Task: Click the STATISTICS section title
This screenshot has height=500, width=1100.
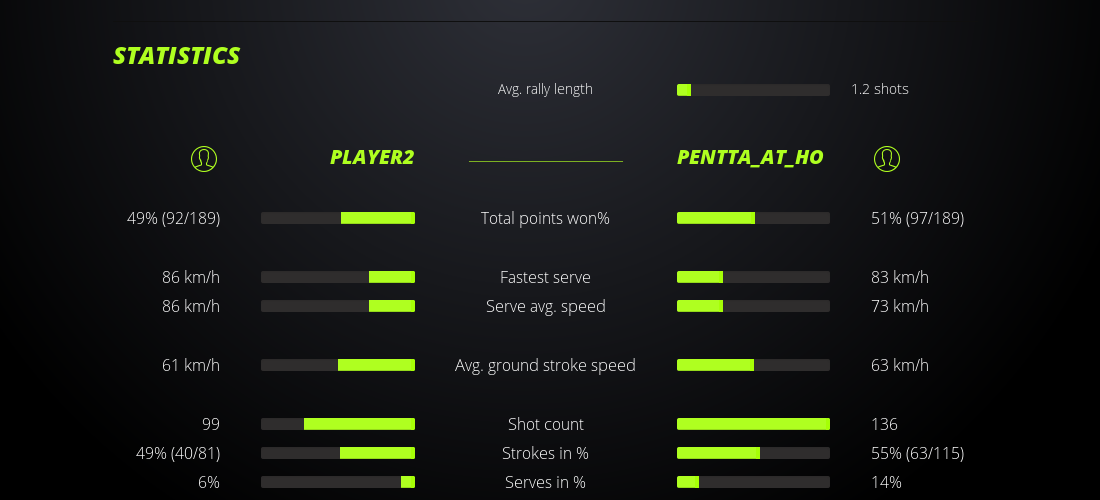Action: (177, 56)
